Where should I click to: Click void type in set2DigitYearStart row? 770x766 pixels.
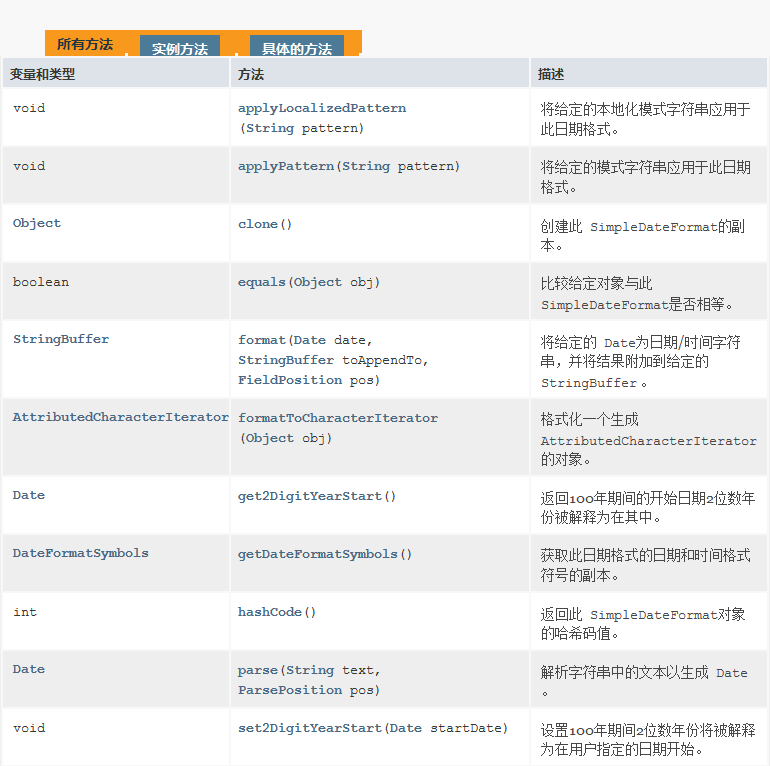pos(29,728)
